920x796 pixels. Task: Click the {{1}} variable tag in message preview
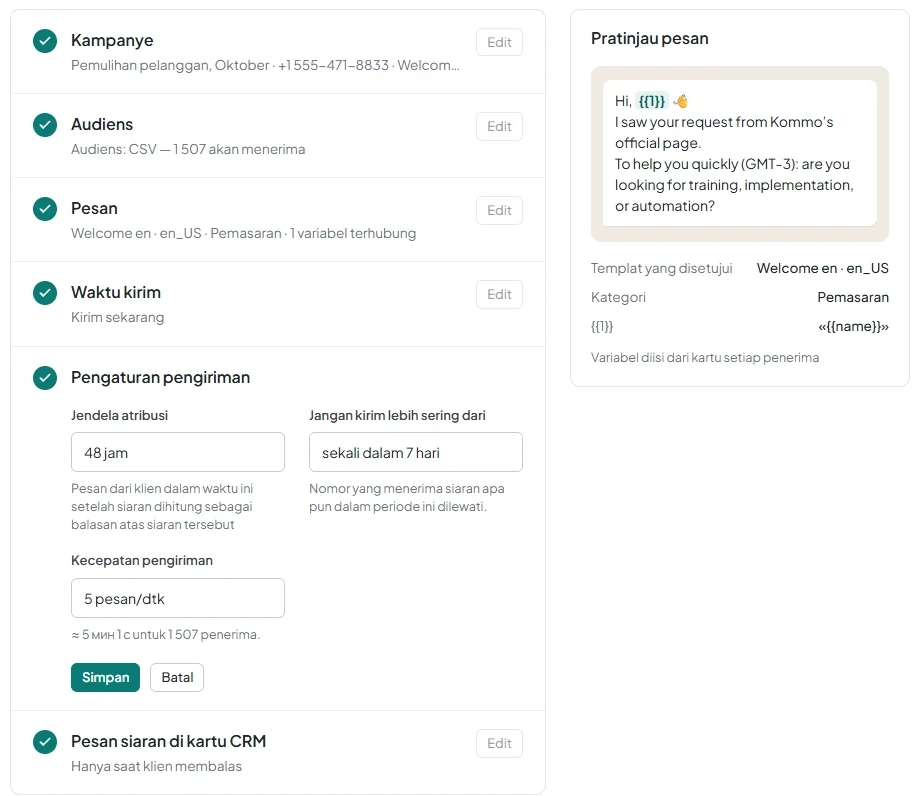[x=652, y=101]
